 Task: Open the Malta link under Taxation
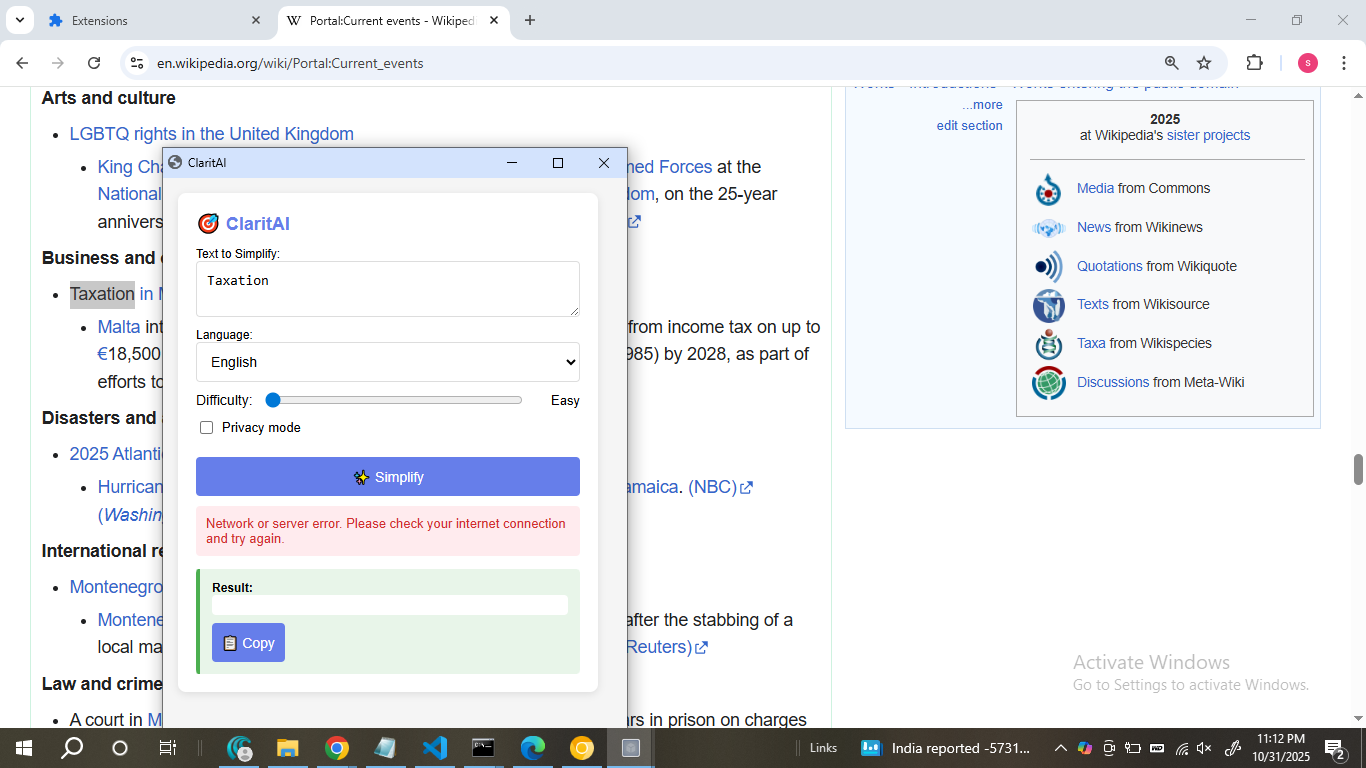(x=119, y=327)
